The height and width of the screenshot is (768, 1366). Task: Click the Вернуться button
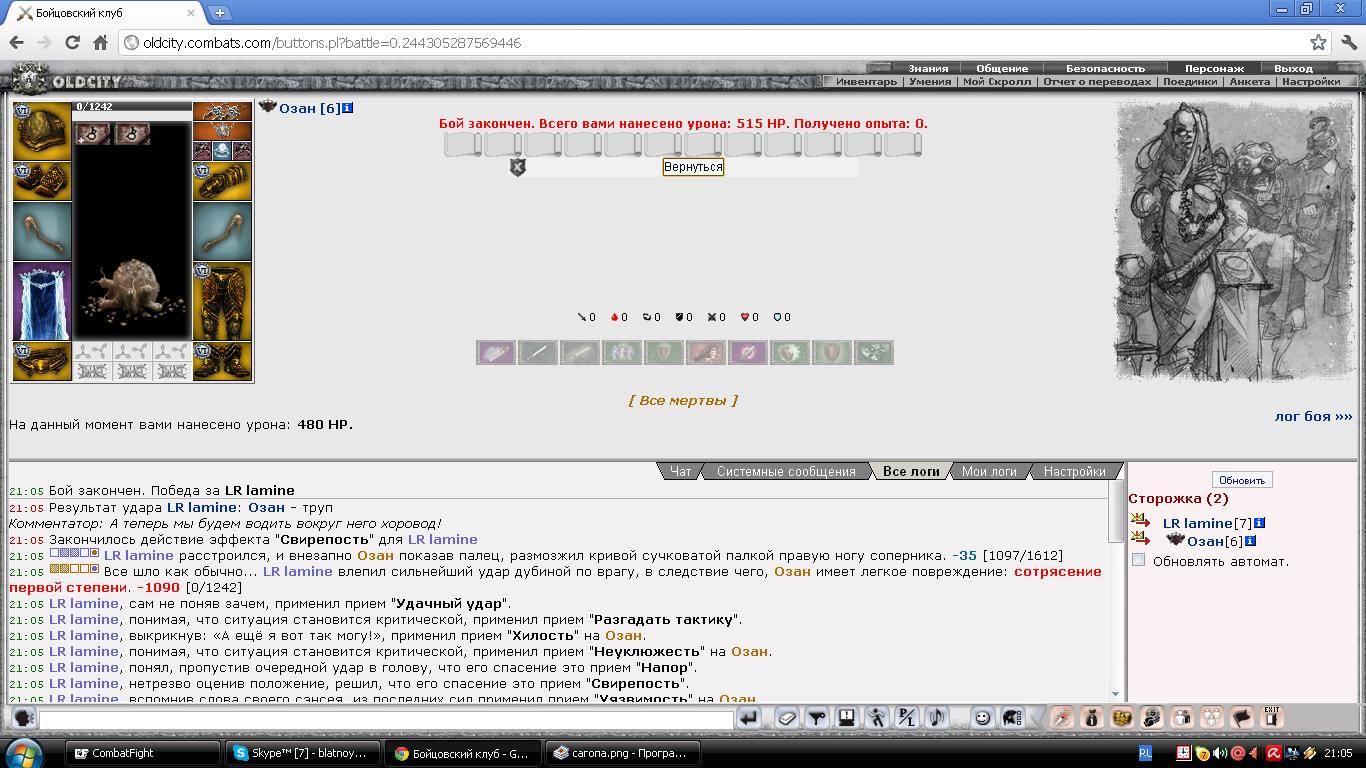[693, 167]
